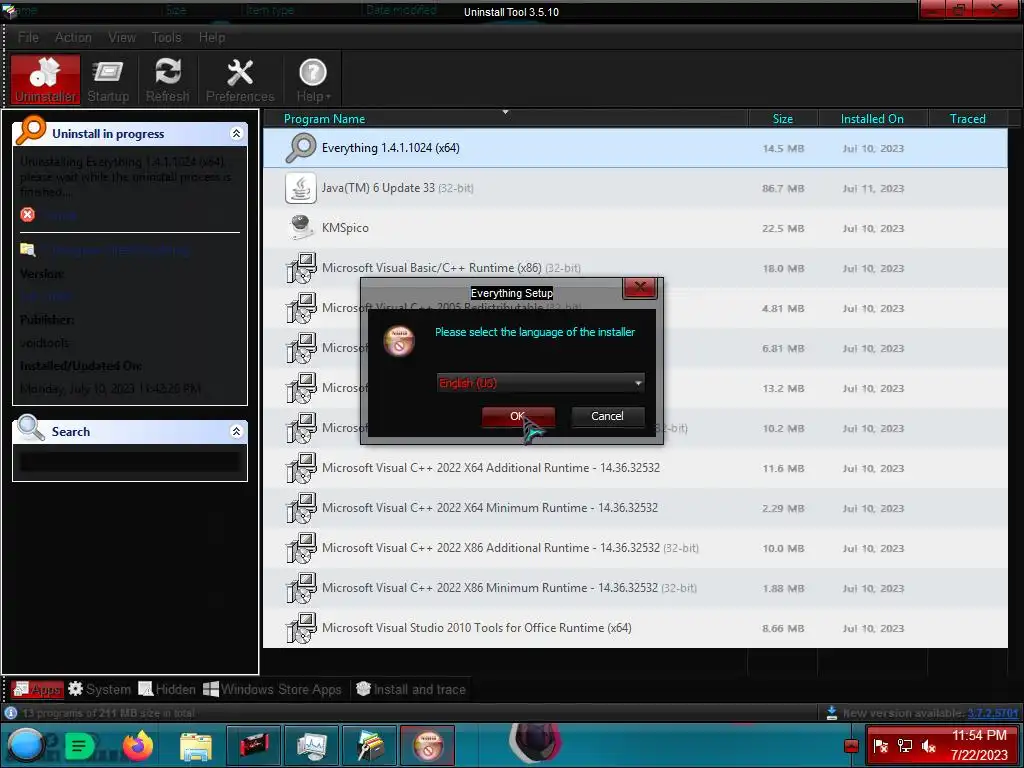Select the Everything 1.4.1.1024 magnifier icon

point(300,148)
